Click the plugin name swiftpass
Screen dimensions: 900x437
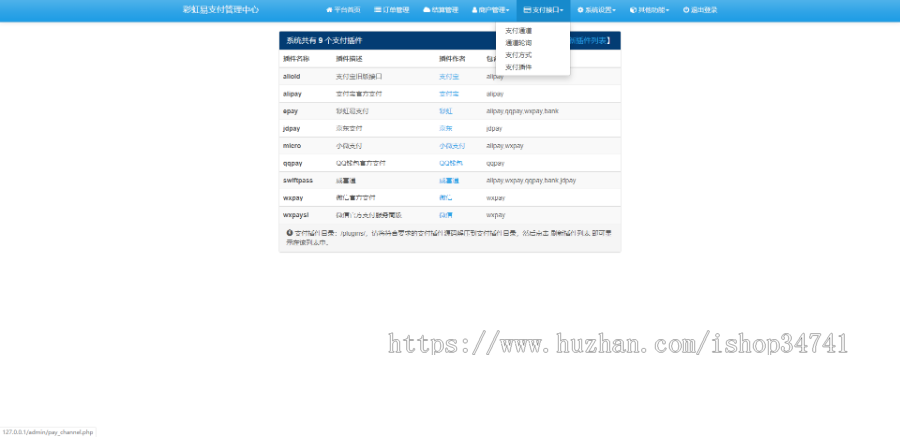pos(297,180)
